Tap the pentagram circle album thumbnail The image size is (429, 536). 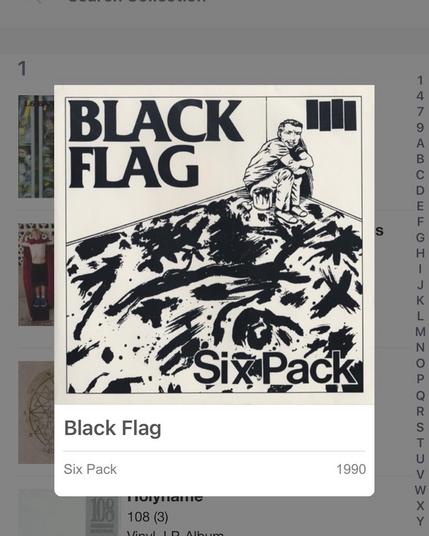[x=36, y=412]
